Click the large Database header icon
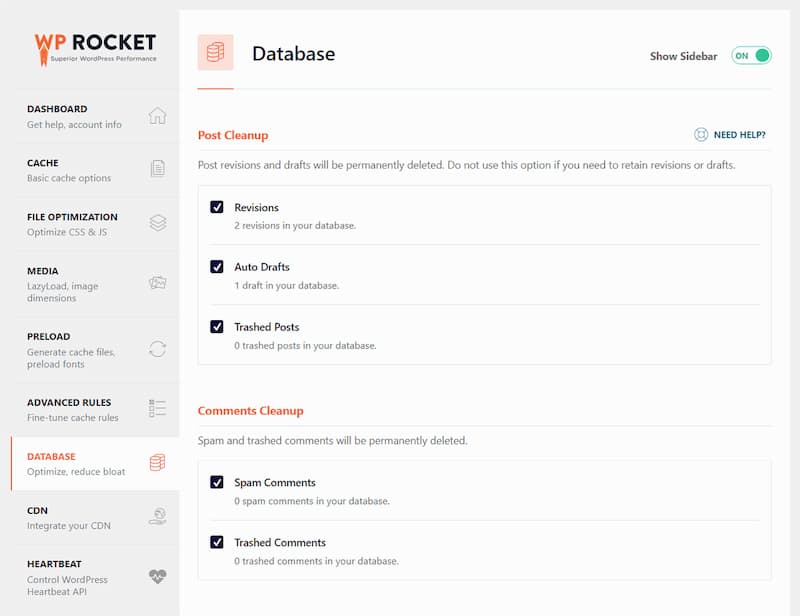 coord(215,52)
